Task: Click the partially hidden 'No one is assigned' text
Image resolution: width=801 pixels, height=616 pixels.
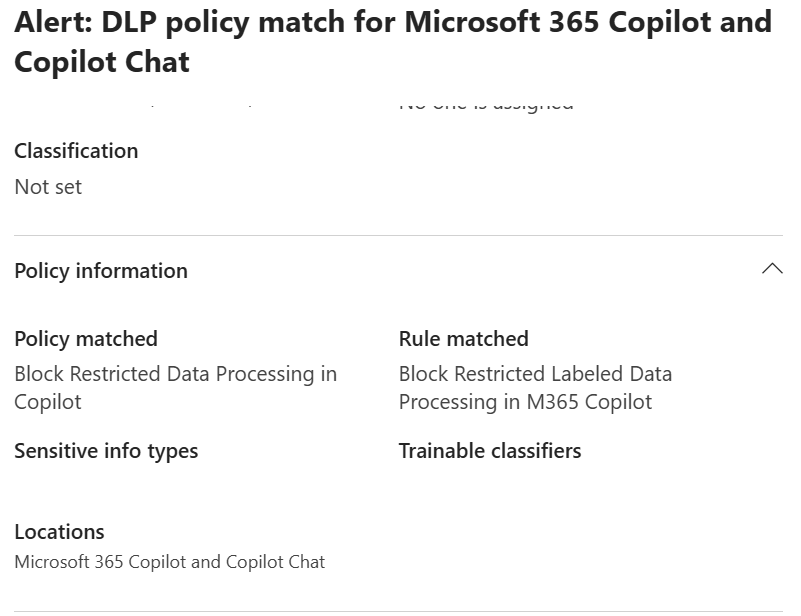Action: pos(486,104)
